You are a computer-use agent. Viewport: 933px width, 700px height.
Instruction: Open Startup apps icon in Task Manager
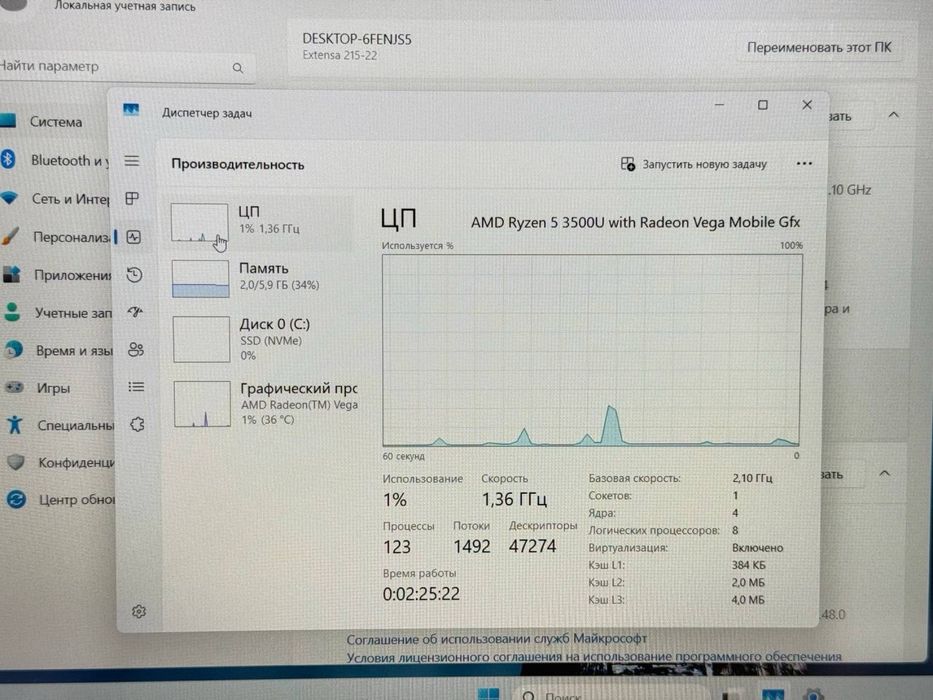pyautogui.click(x=136, y=311)
